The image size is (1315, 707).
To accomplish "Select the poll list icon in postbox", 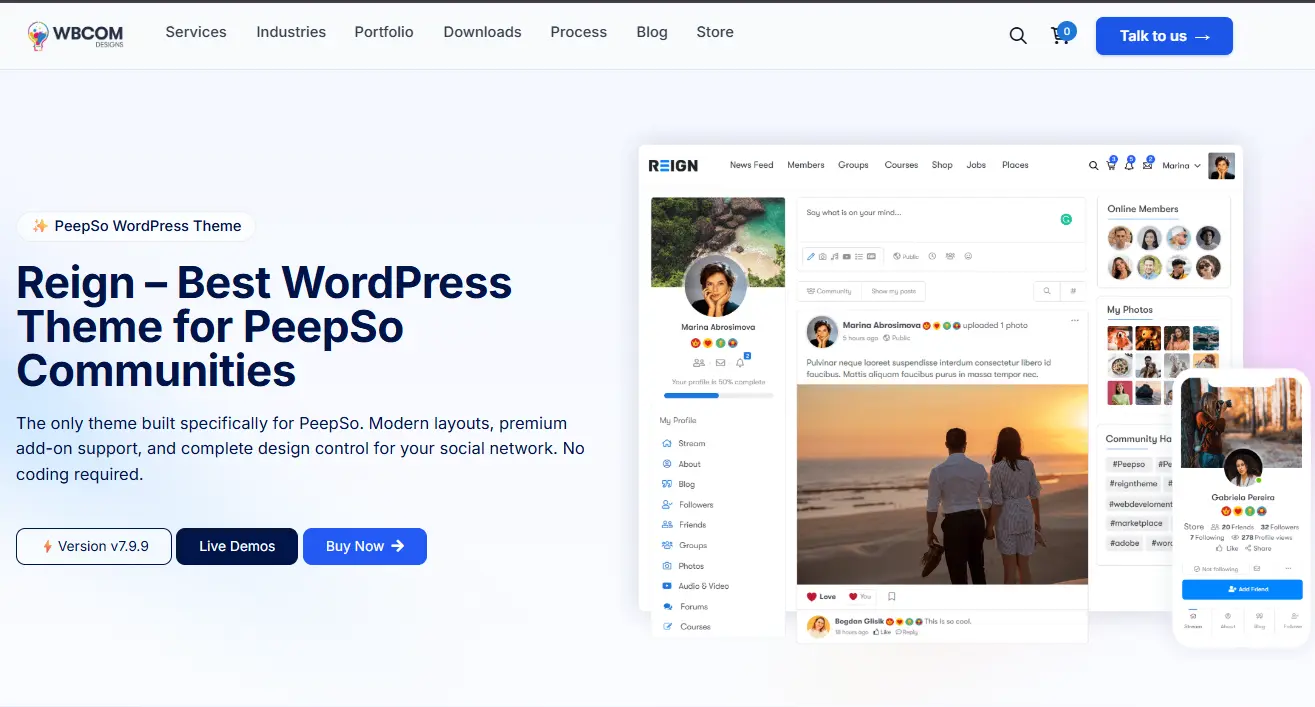I will pos(858,256).
